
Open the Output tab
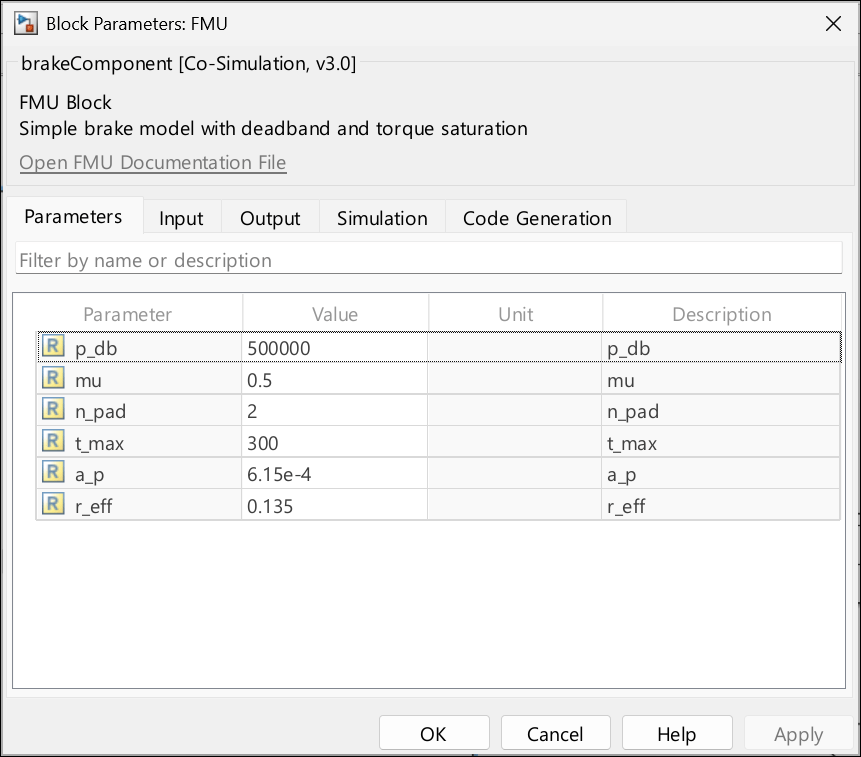(270, 218)
